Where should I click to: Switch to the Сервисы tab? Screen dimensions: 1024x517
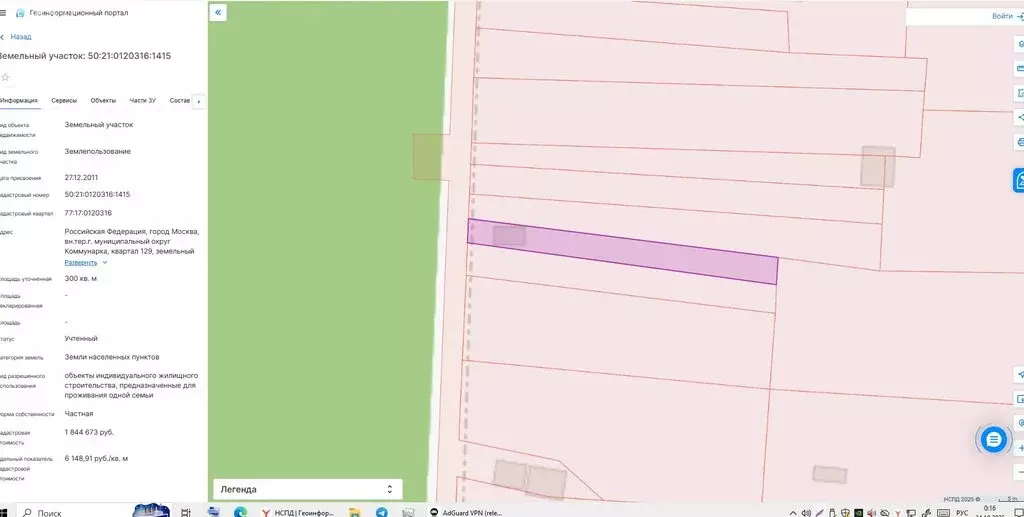pos(64,101)
